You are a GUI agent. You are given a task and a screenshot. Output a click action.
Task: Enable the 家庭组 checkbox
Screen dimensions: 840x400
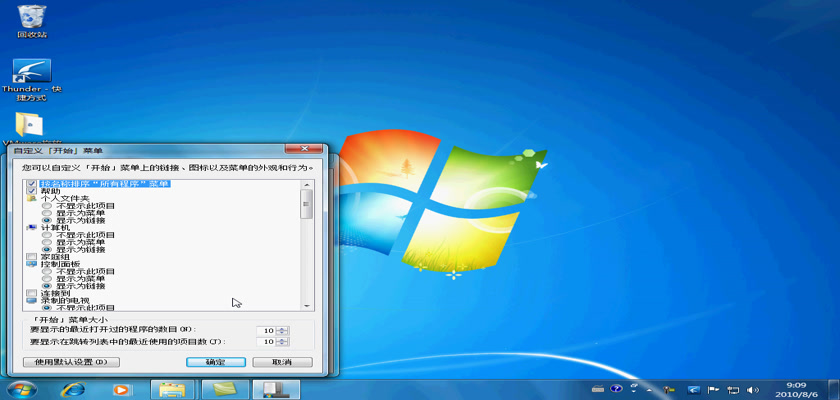pyautogui.click(x=31, y=257)
